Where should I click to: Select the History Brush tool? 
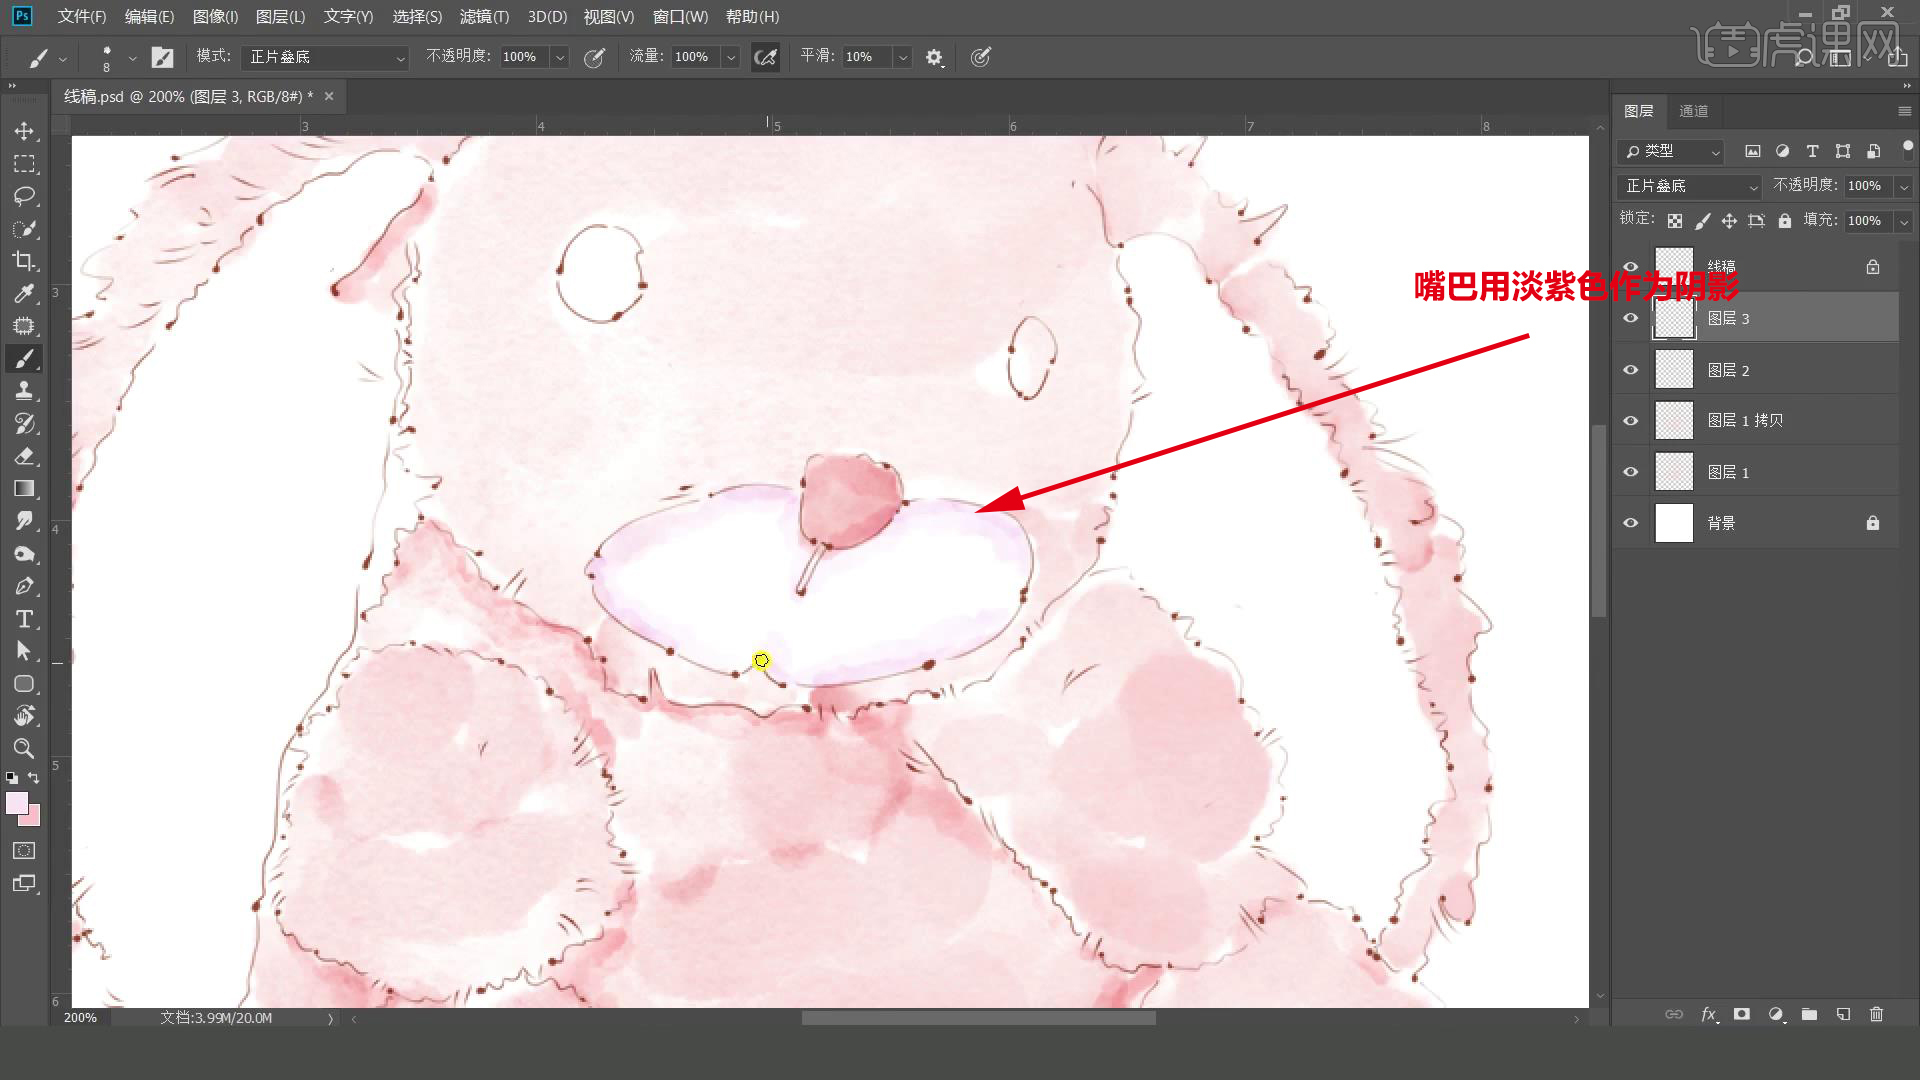point(24,424)
